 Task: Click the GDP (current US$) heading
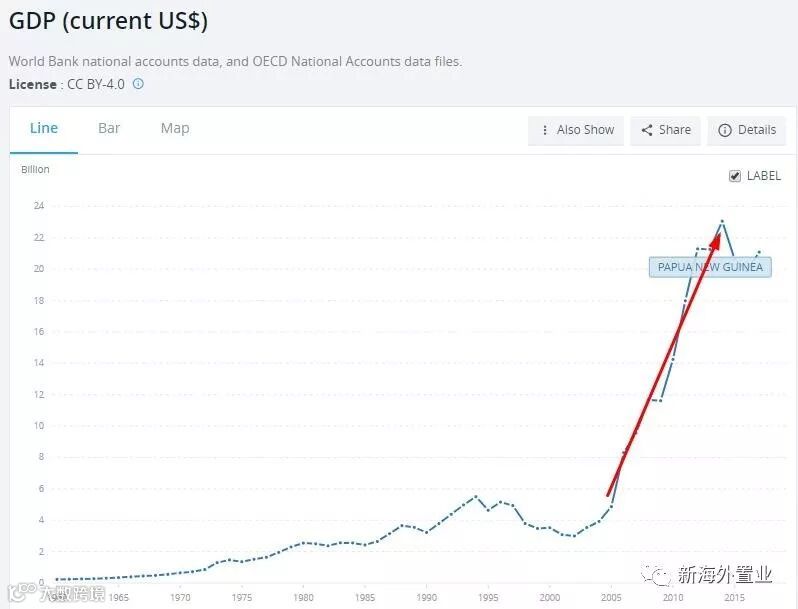pyautogui.click(x=108, y=21)
